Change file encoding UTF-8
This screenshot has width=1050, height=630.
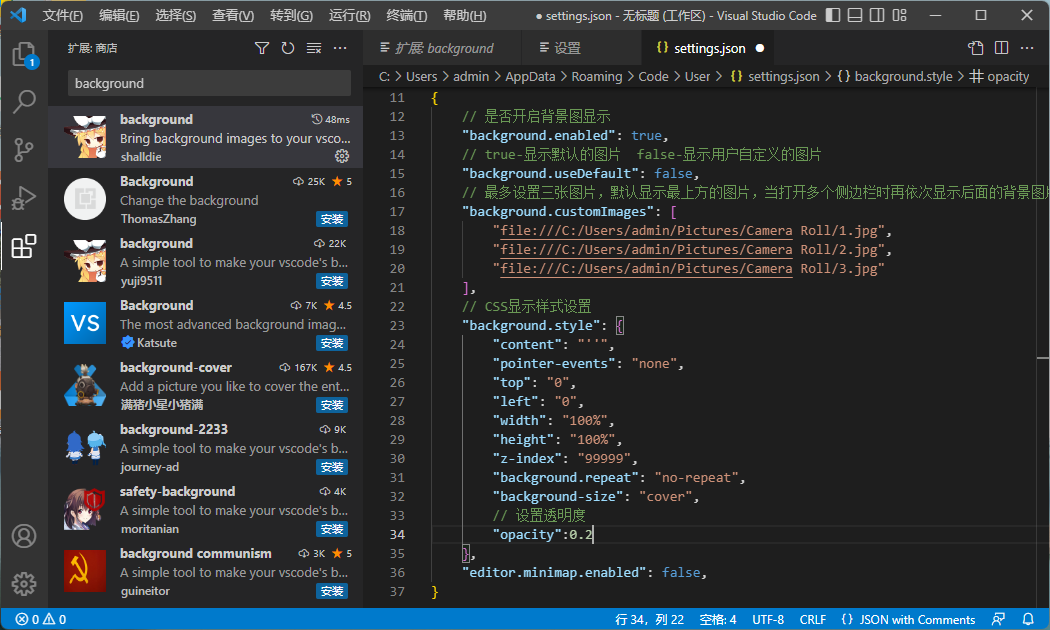(x=768, y=619)
